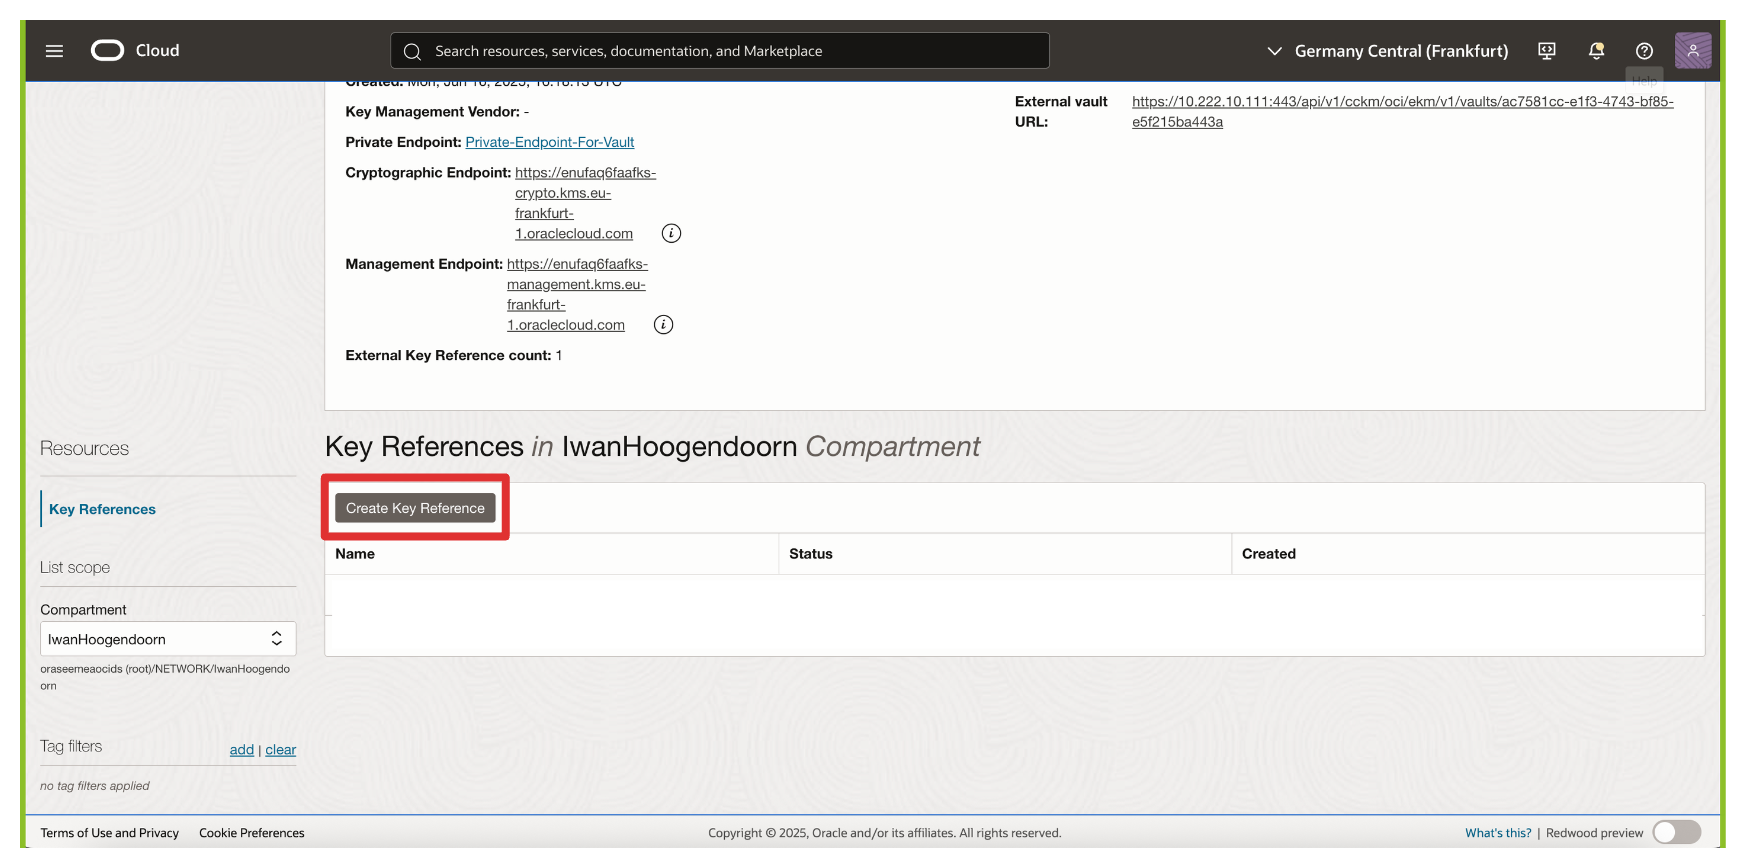
Task: Toggle the Redwood preview switch
Action: tap(1676, 832)
